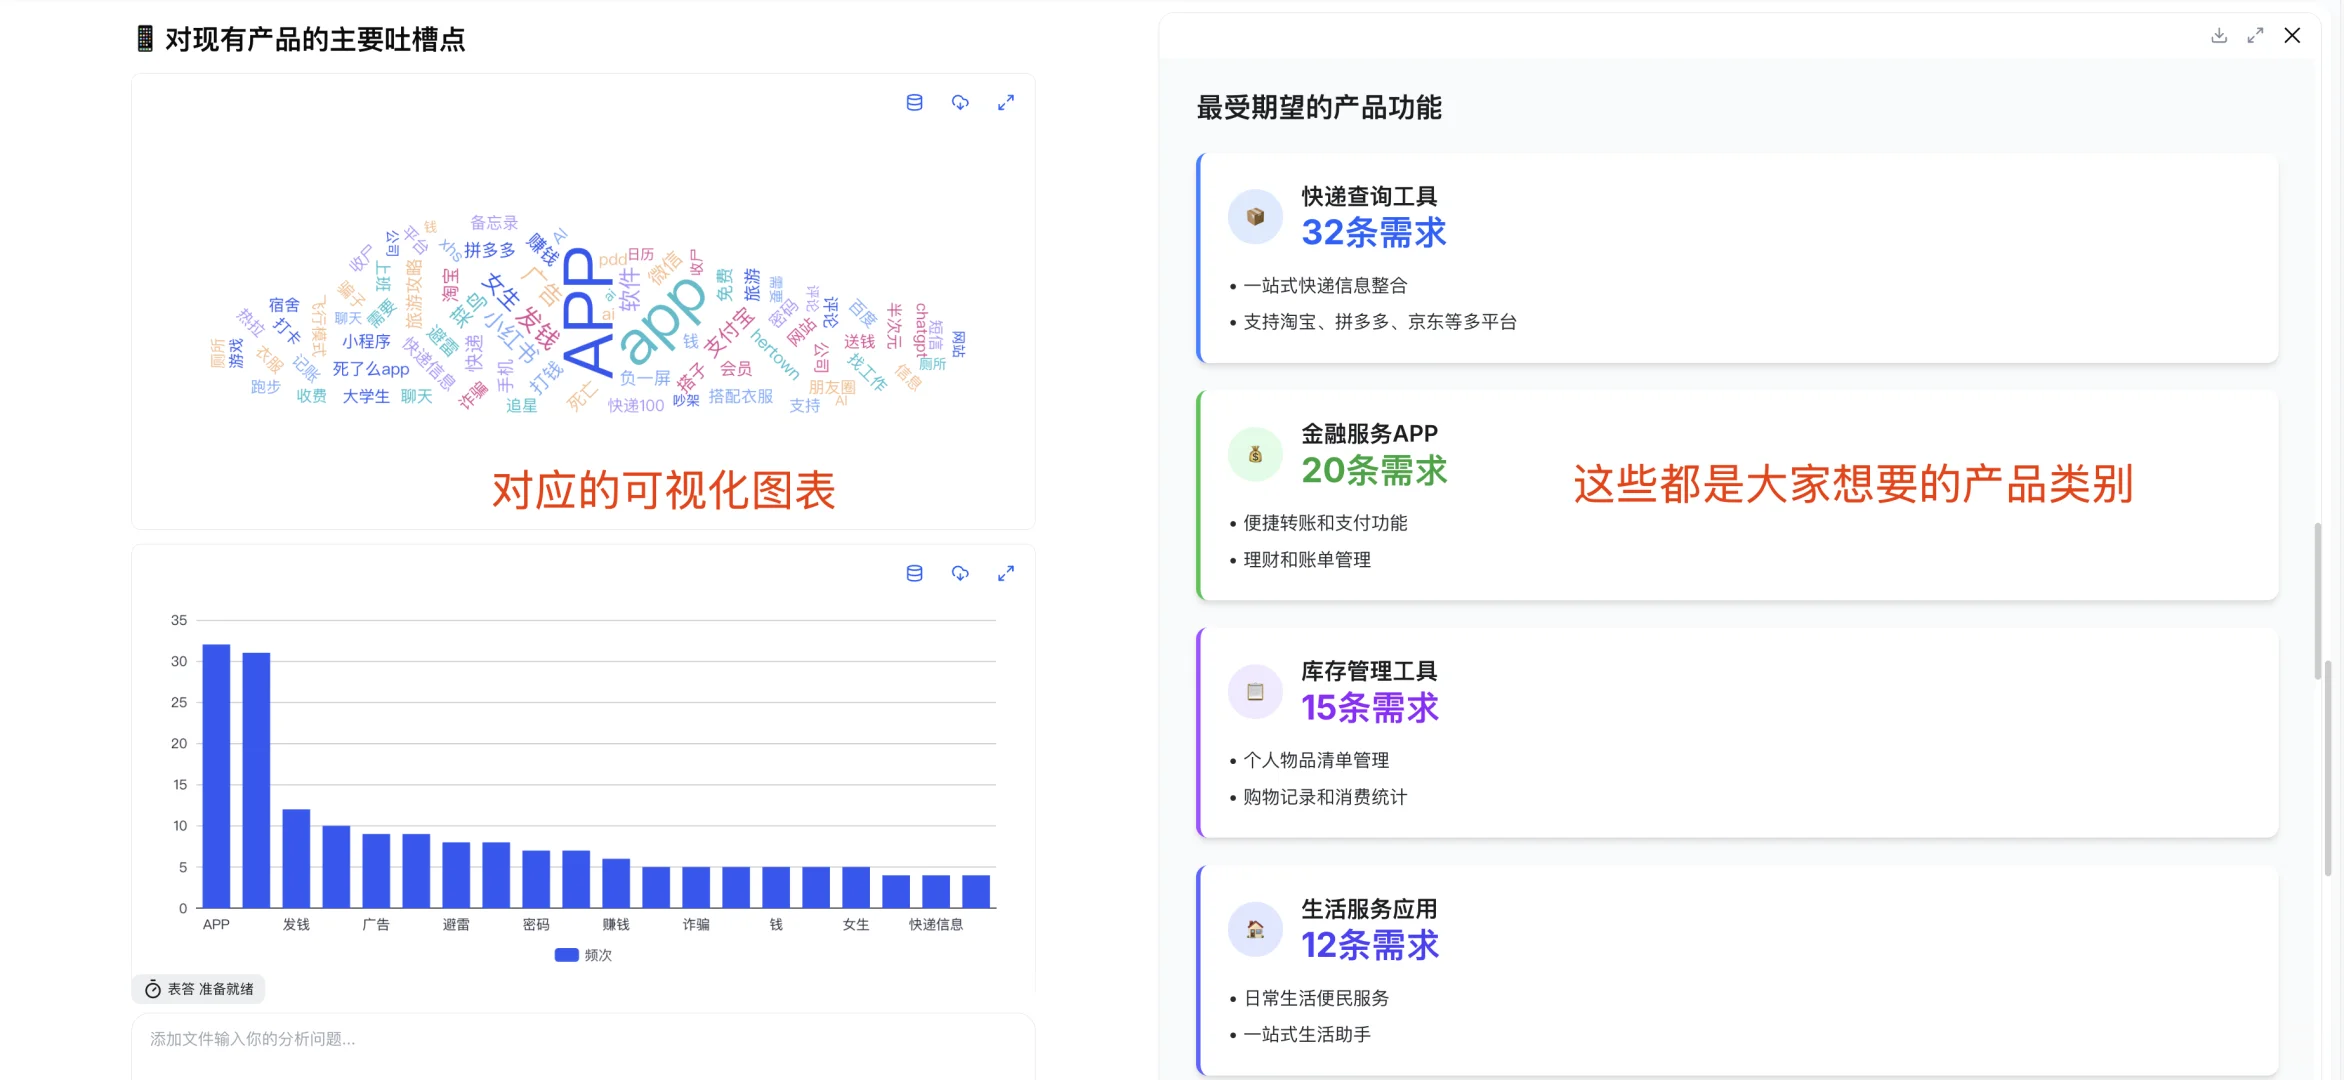The height and width of the screenshot is (1080, 2344).
Task: Expand the word cloud to fullscreen
Action: pyautogui.click(x=1006, y=103)
